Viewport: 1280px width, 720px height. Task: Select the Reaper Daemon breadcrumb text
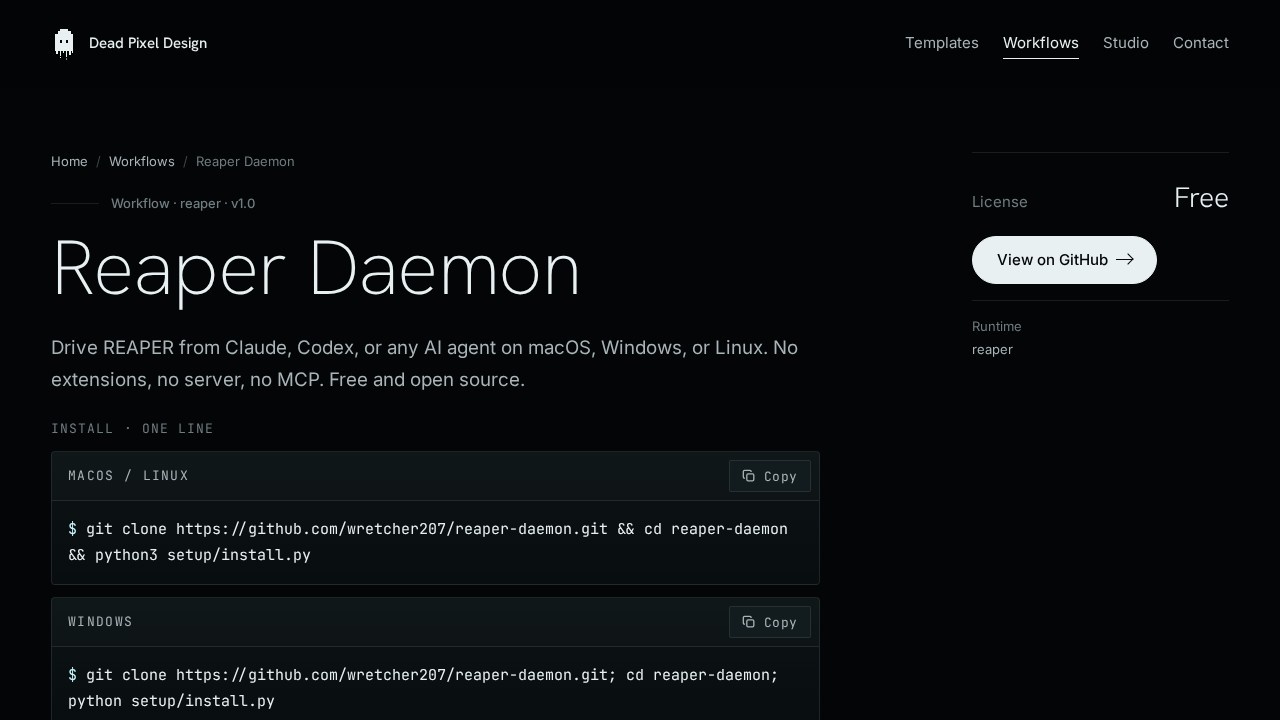click(245, 161)
